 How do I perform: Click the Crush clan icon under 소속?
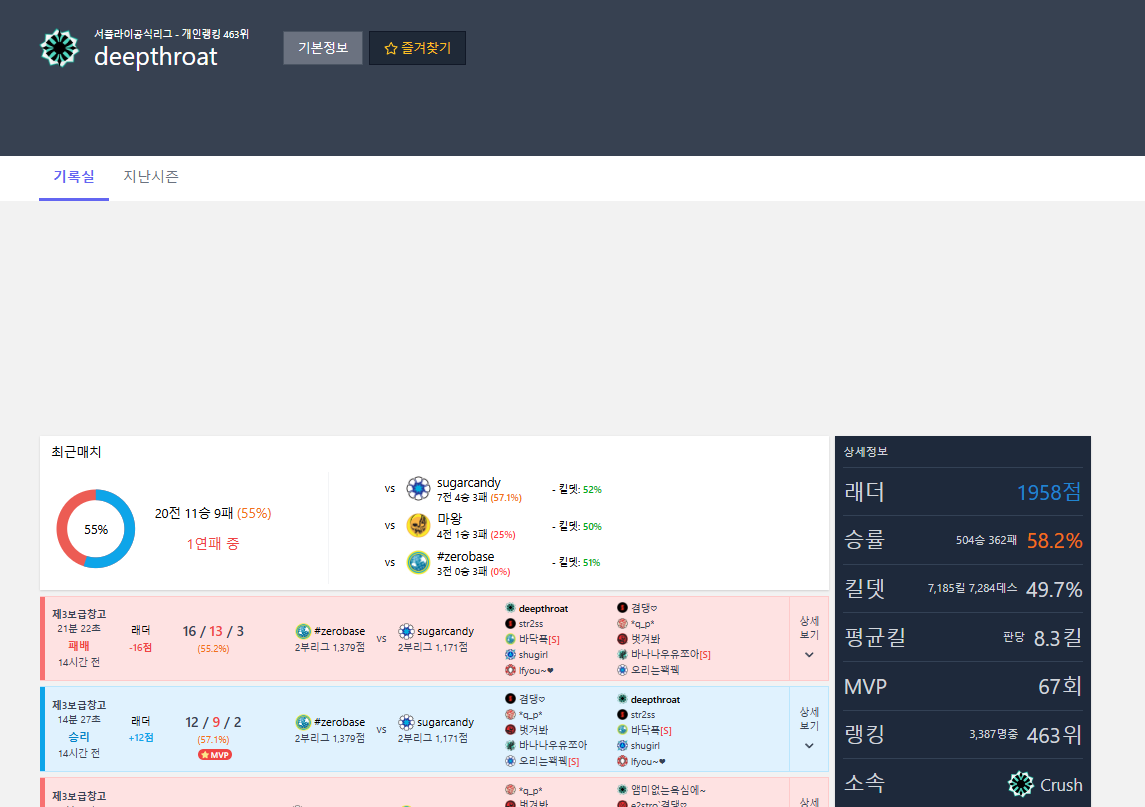[x=1021, y=784]
